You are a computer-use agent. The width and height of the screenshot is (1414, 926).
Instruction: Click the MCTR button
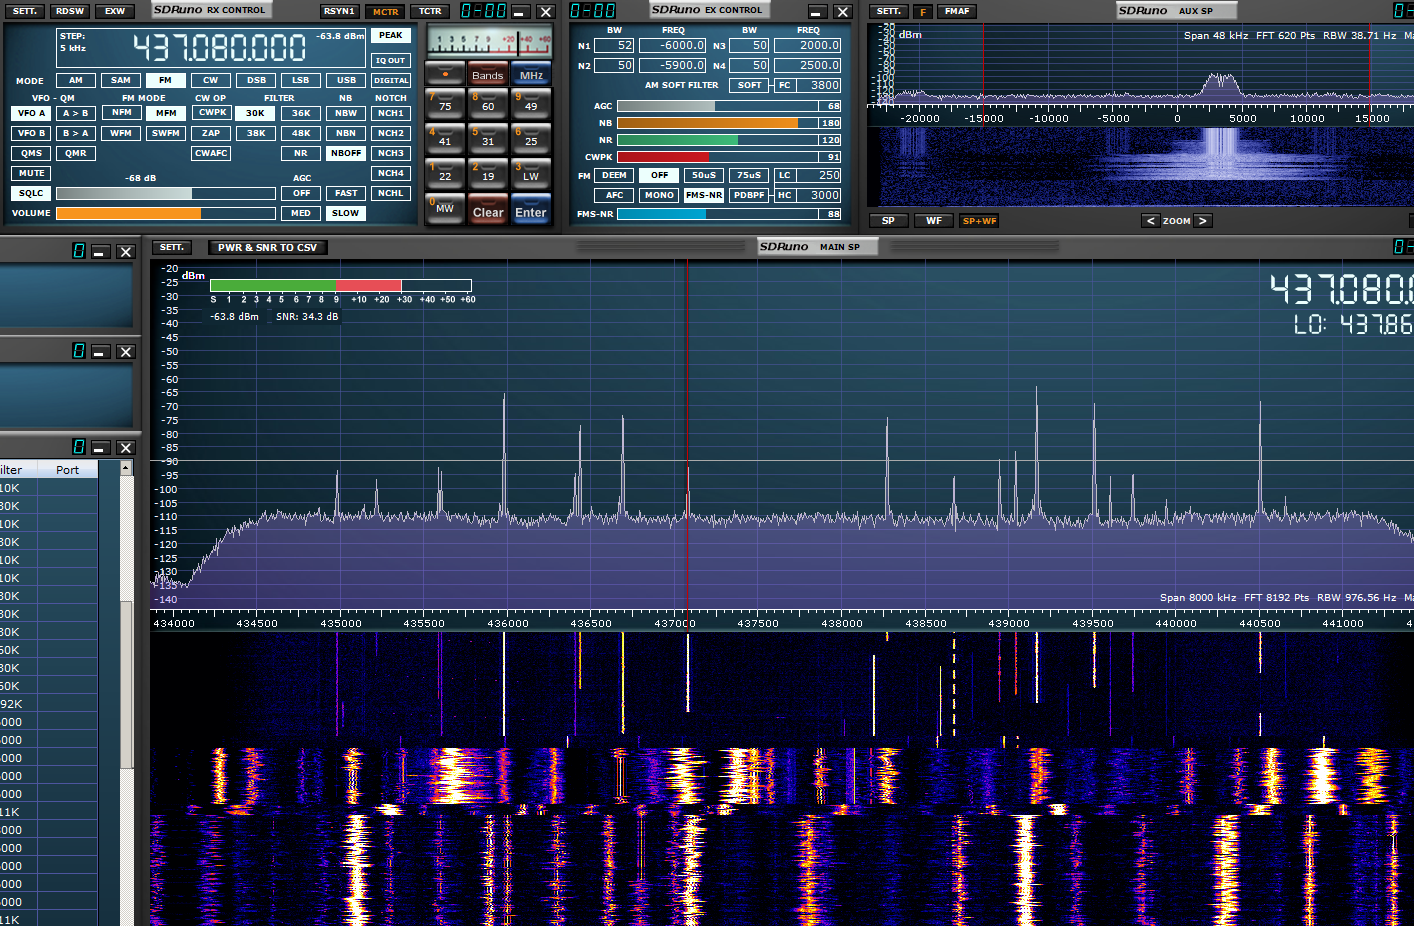385,11
